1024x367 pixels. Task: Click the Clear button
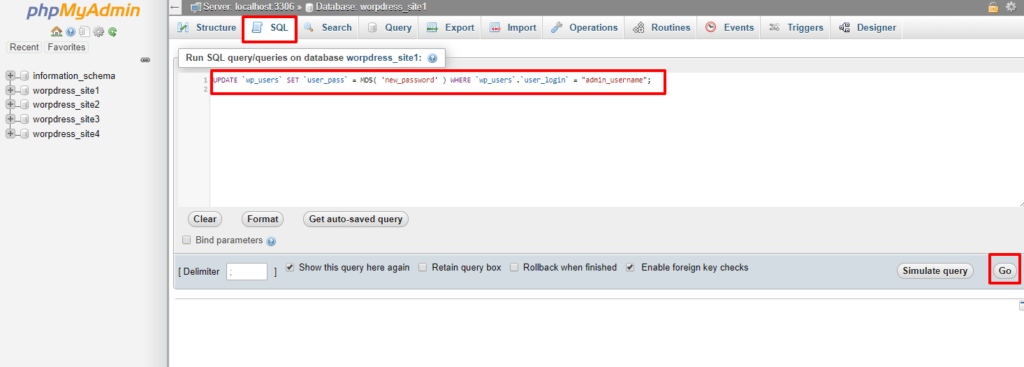point(205,219)
